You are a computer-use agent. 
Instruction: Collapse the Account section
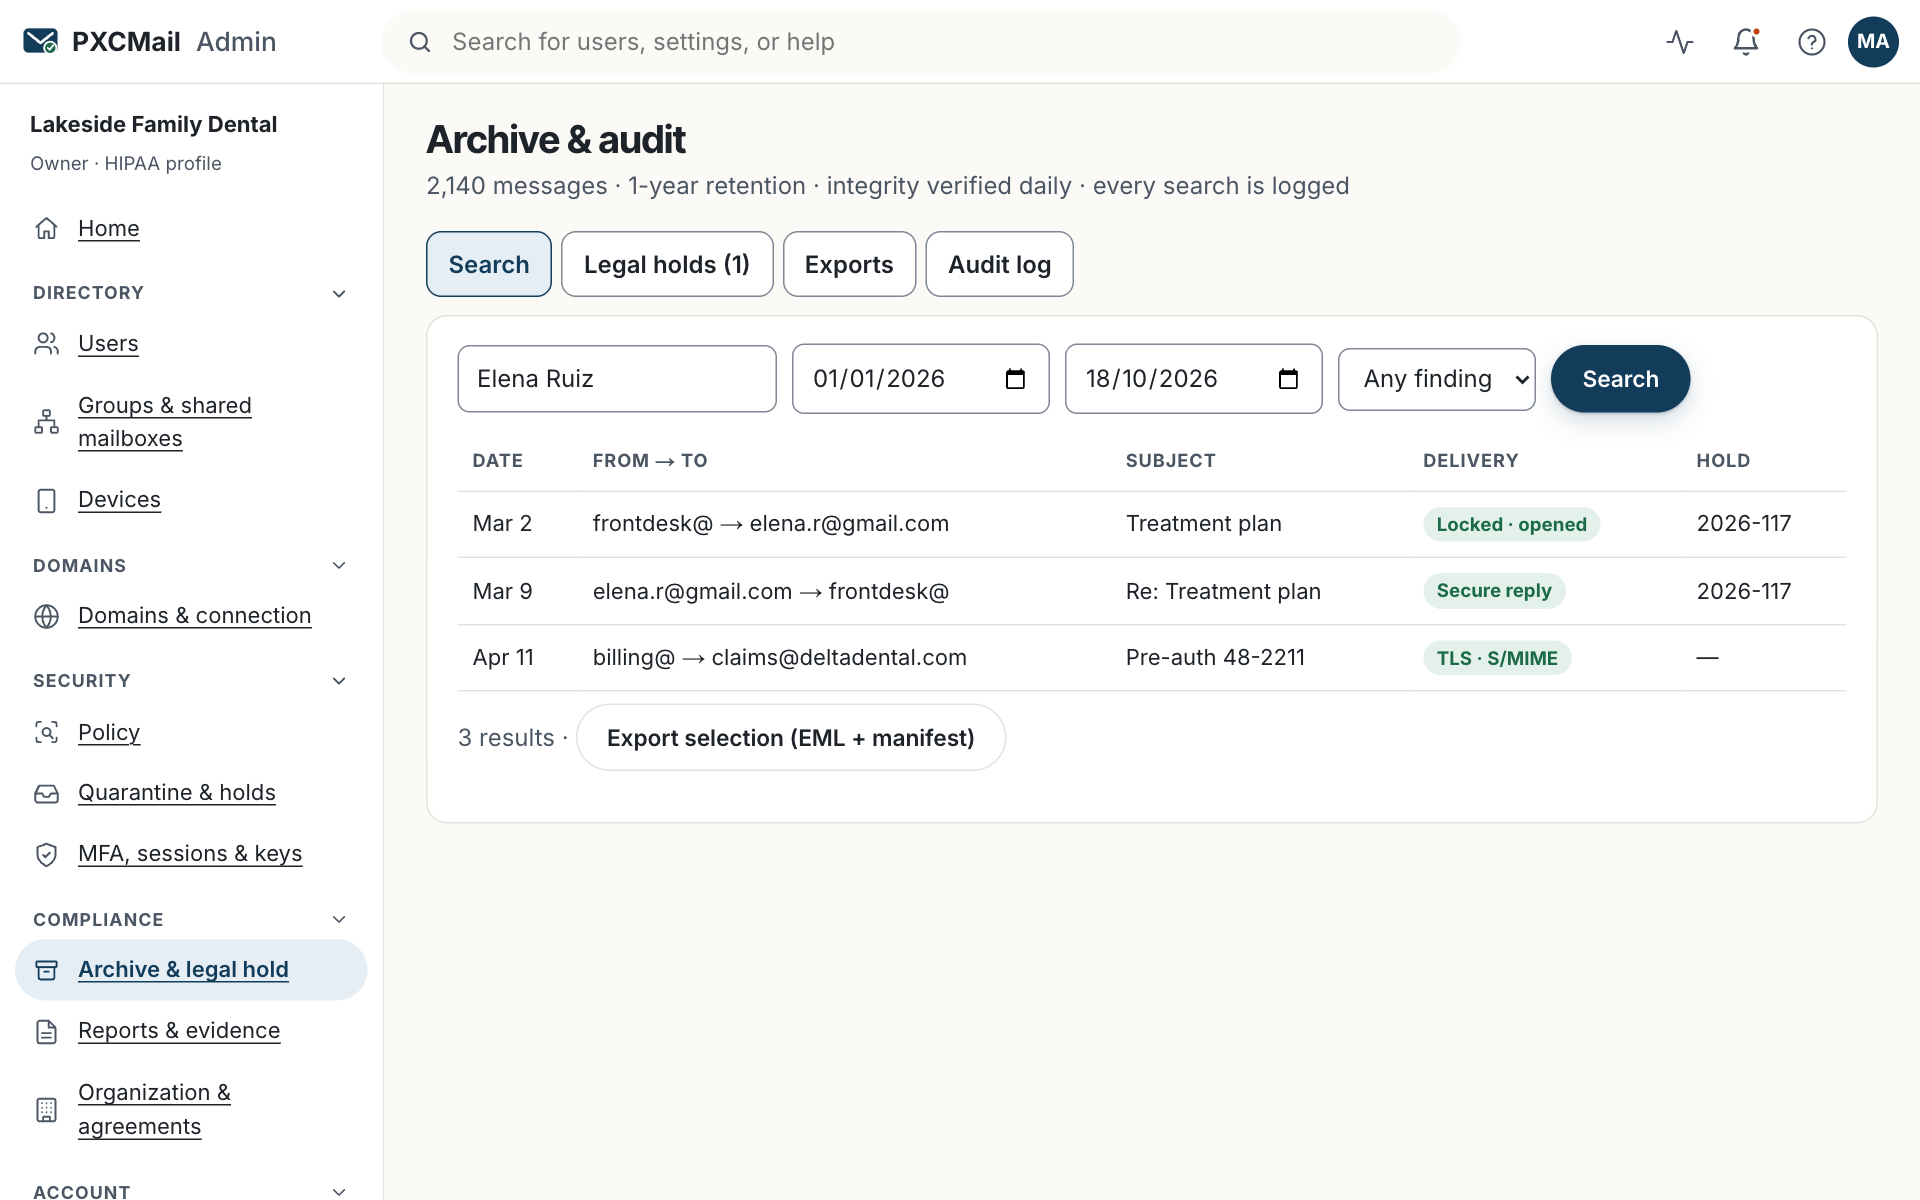tap(339, 1192)
